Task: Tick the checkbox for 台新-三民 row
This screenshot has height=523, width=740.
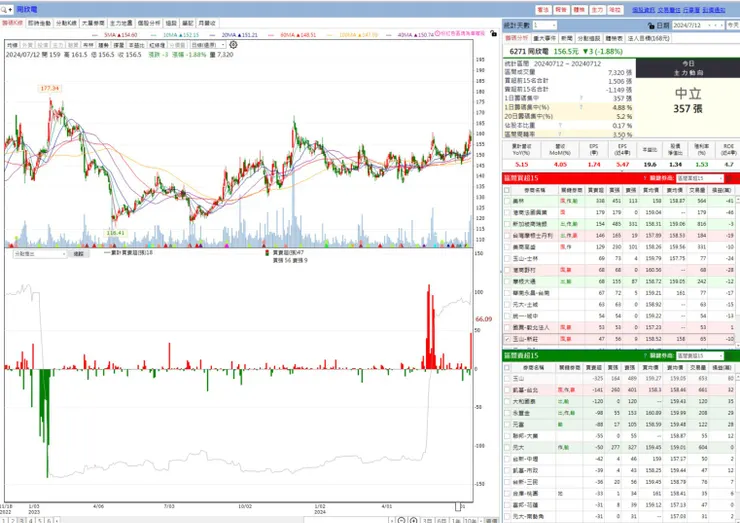Action: point(507,482)
